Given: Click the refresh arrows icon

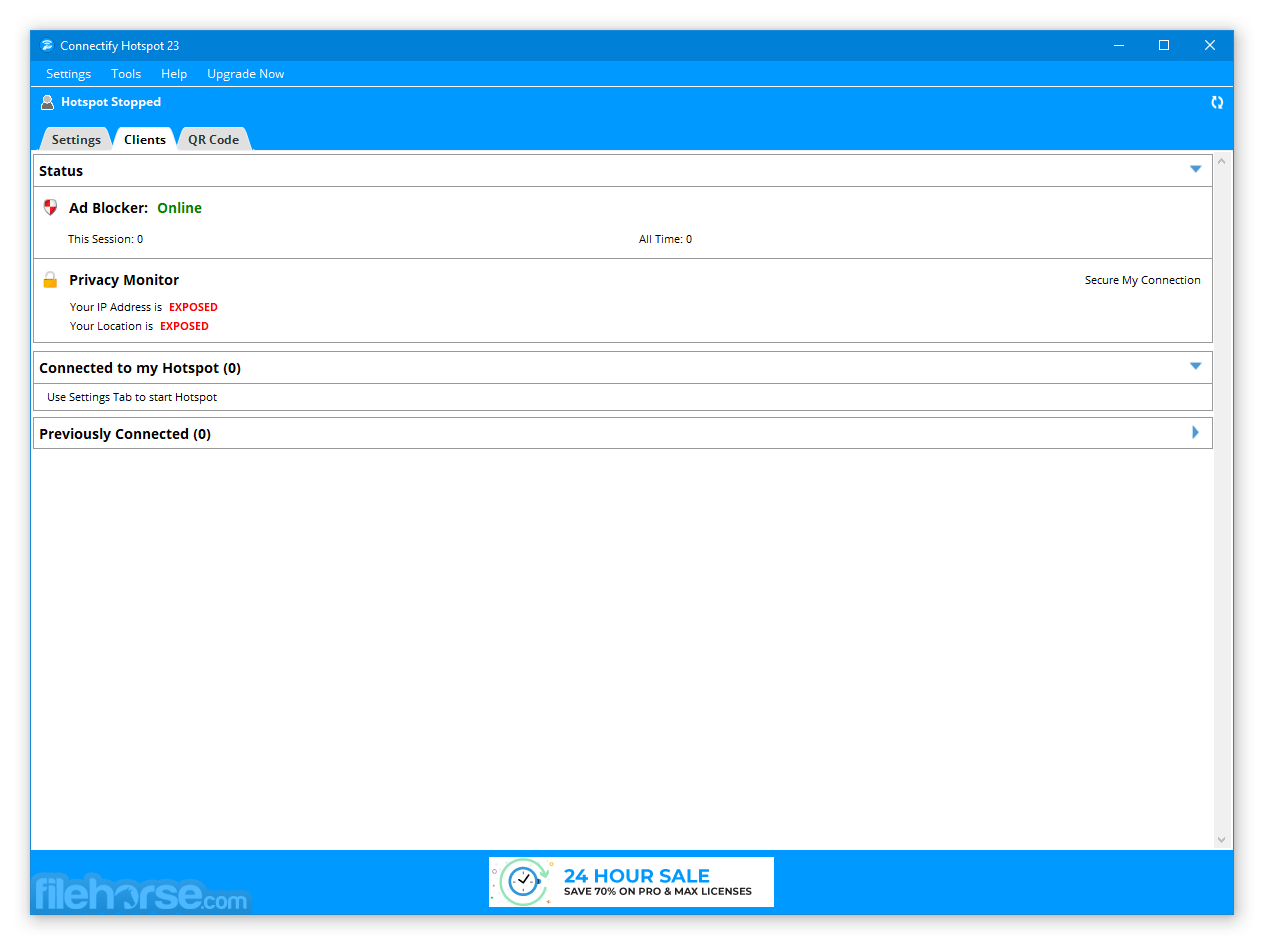Looking at the screenshot, I should pos(1217,102).
